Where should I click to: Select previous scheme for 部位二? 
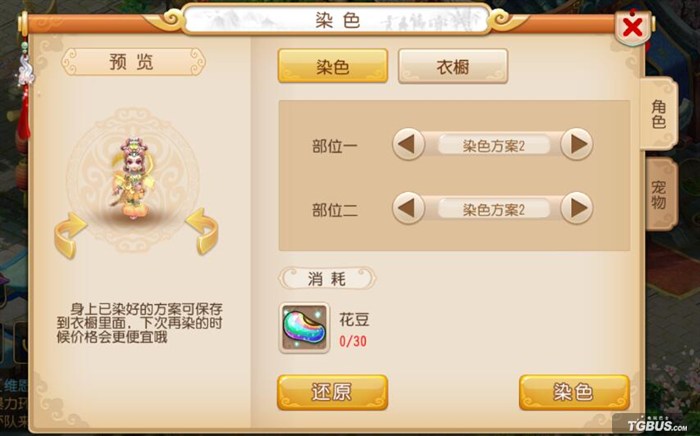[x=408, y=208]
